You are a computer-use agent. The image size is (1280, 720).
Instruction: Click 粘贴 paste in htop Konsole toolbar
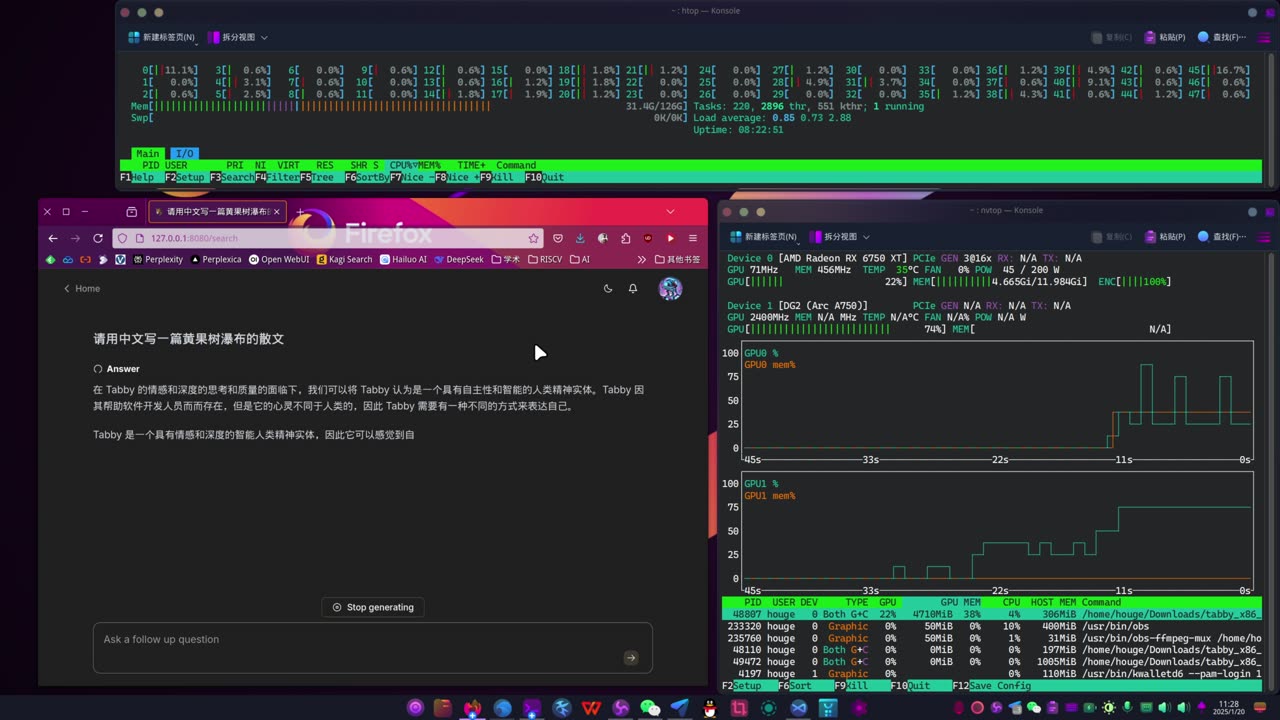(x=1167, y=37)
